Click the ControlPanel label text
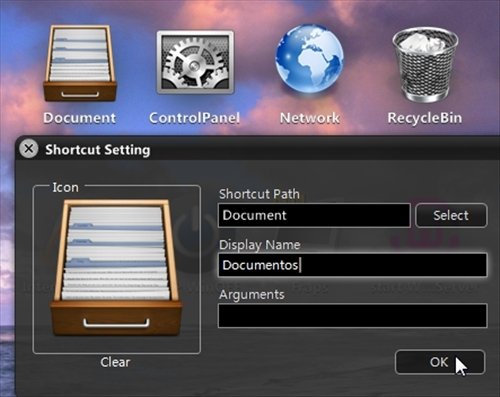 point(194,118)
